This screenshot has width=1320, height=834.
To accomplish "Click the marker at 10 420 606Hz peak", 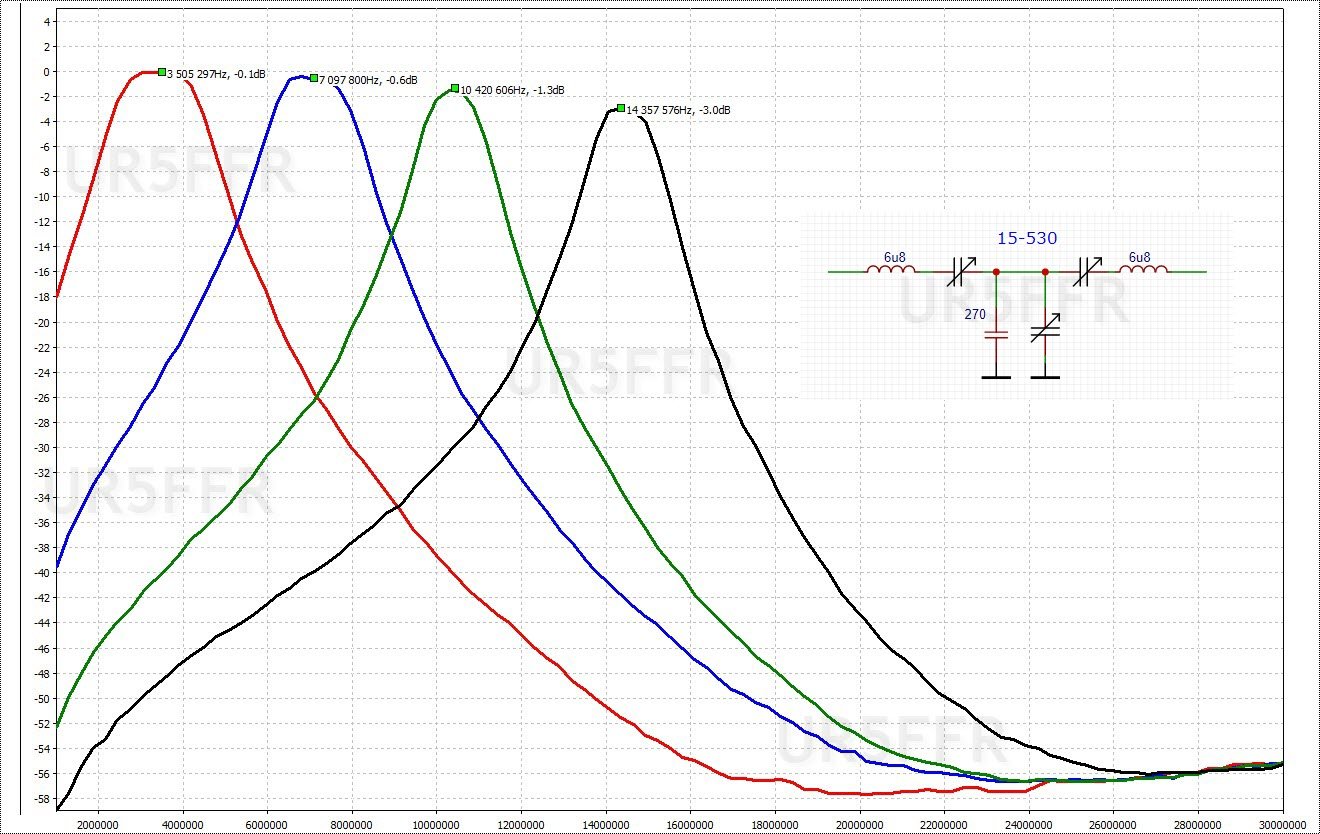I will tap(455, 88).
